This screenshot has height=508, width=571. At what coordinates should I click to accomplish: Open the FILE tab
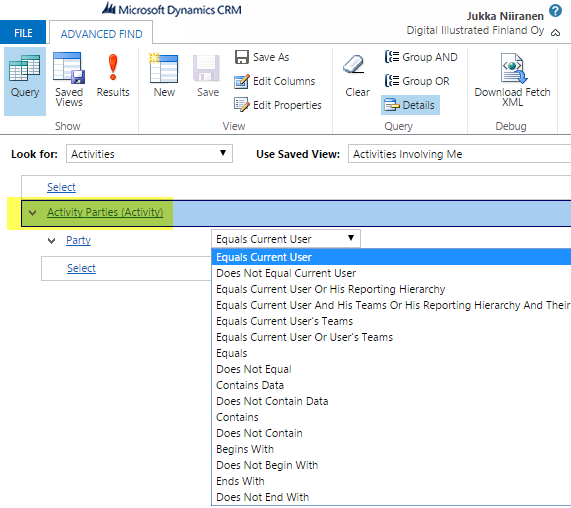pyautogui.click(x=23, y=32)
